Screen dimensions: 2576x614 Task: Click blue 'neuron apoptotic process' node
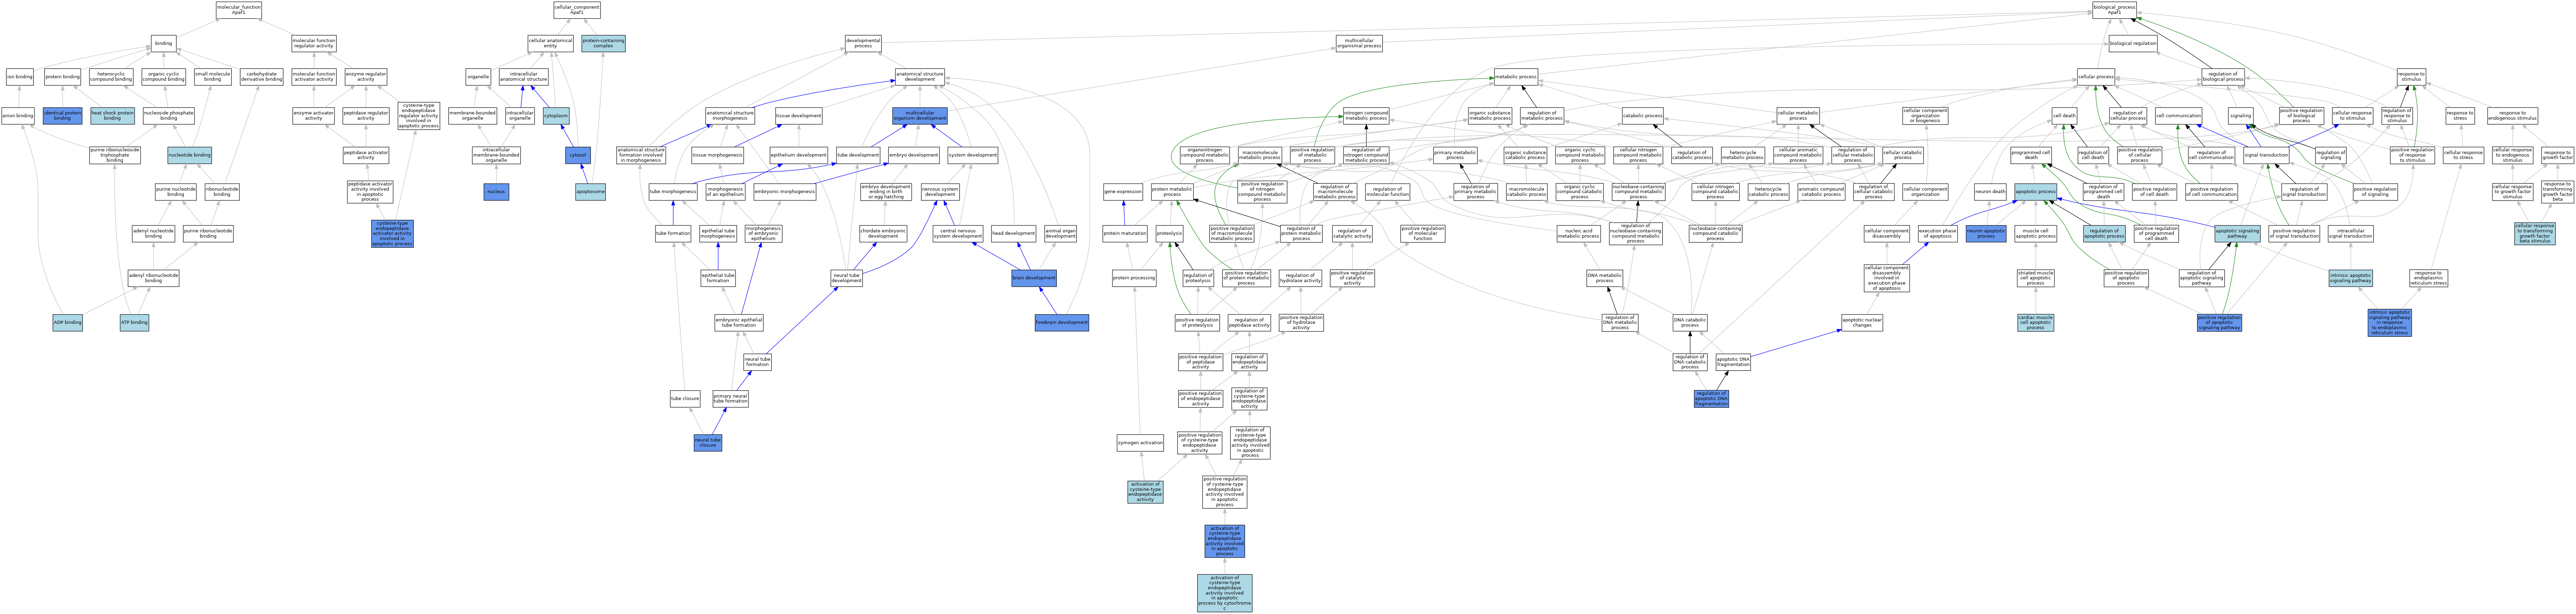click(x=1986, y=234)
